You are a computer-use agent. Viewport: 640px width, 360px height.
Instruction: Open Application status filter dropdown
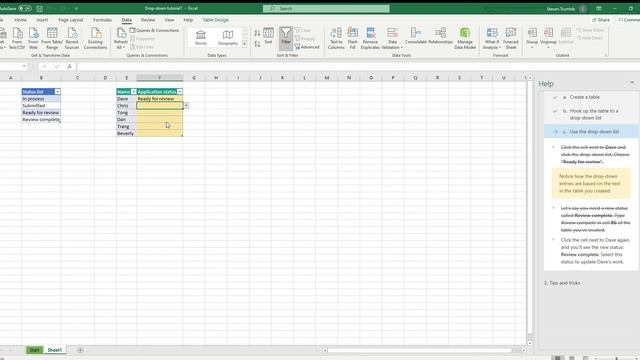click(x=180, y=92)
